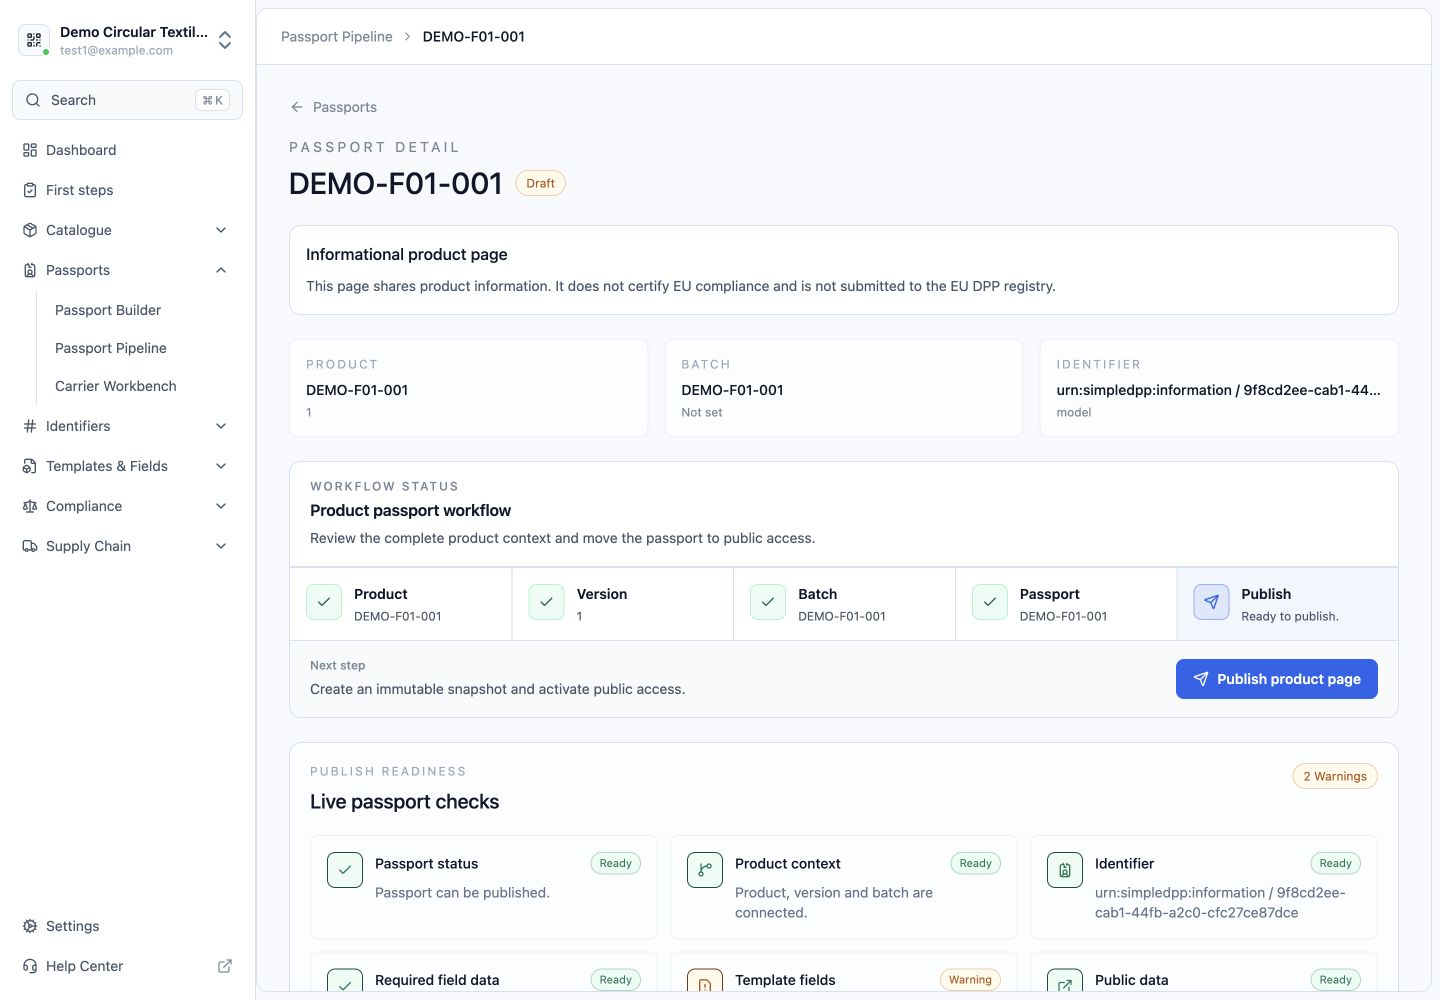
Task: Expand the Supply Chain section chevron
Action: point(221,546)
